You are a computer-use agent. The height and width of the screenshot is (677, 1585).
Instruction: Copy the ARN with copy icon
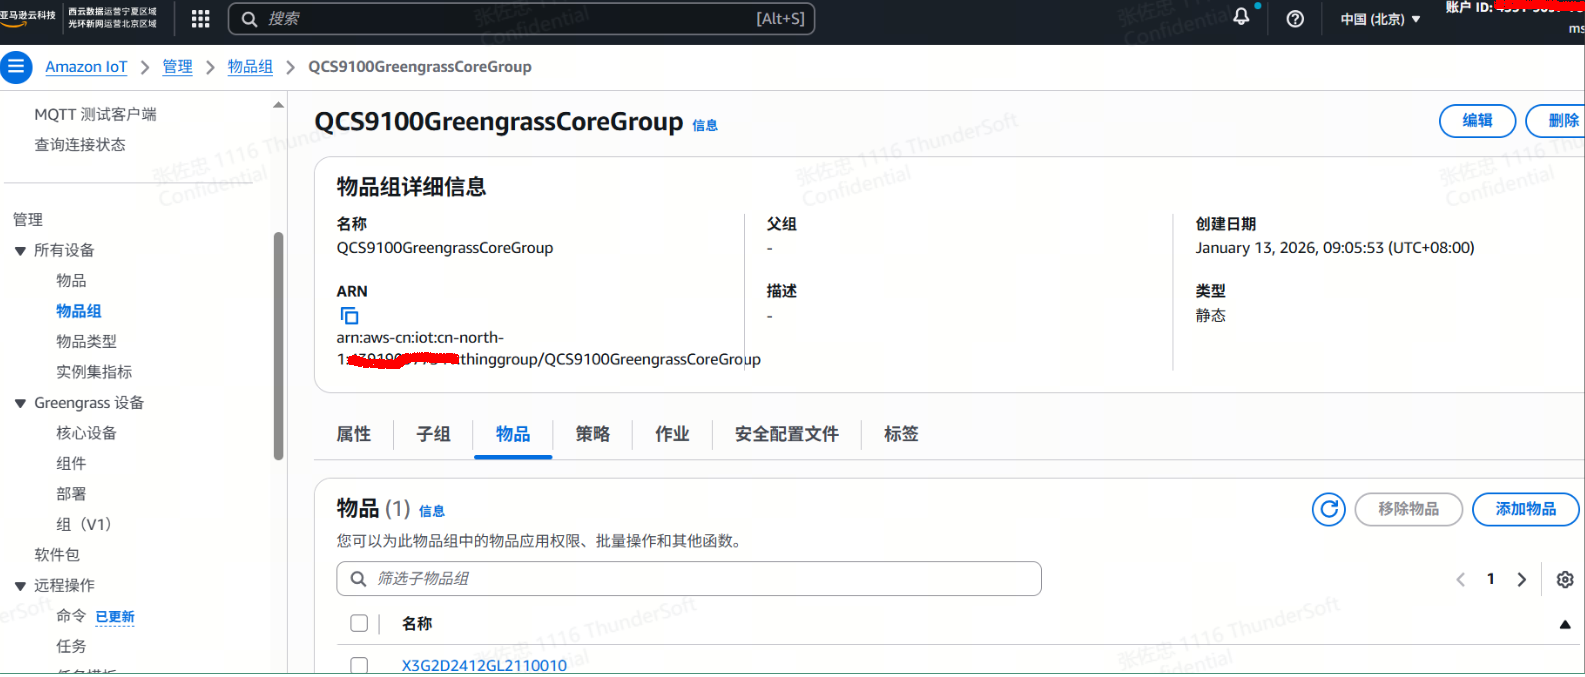point(349,315)
